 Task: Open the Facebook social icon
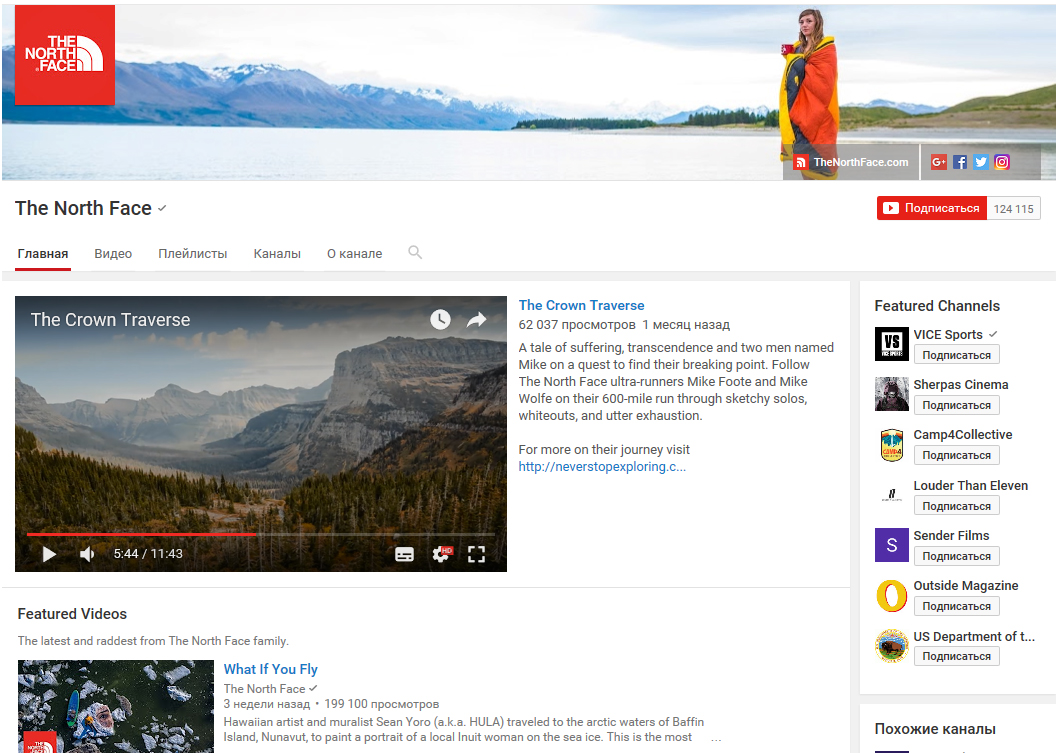point(960,162)
